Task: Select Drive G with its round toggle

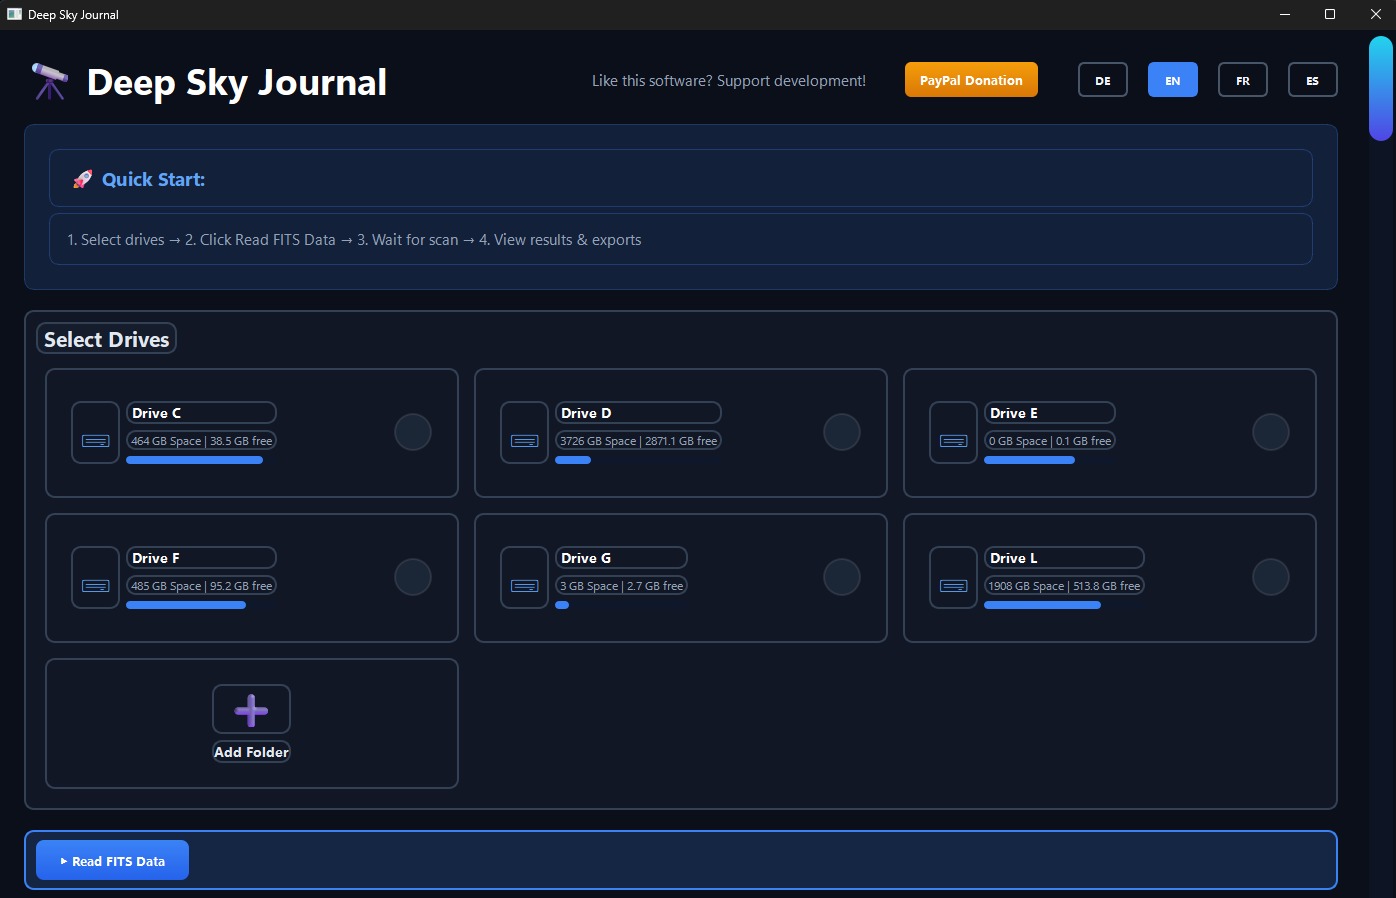Action: (842, 577)
